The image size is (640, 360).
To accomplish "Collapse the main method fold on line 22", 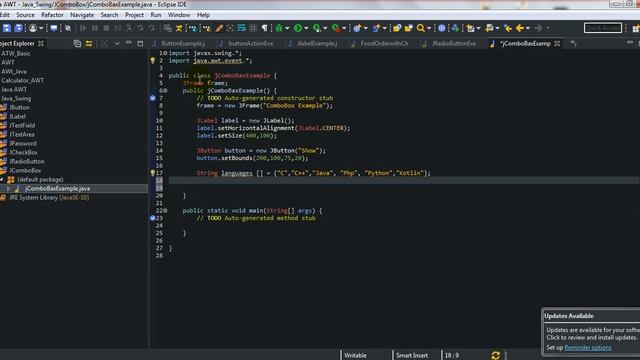I will [165, 211].
